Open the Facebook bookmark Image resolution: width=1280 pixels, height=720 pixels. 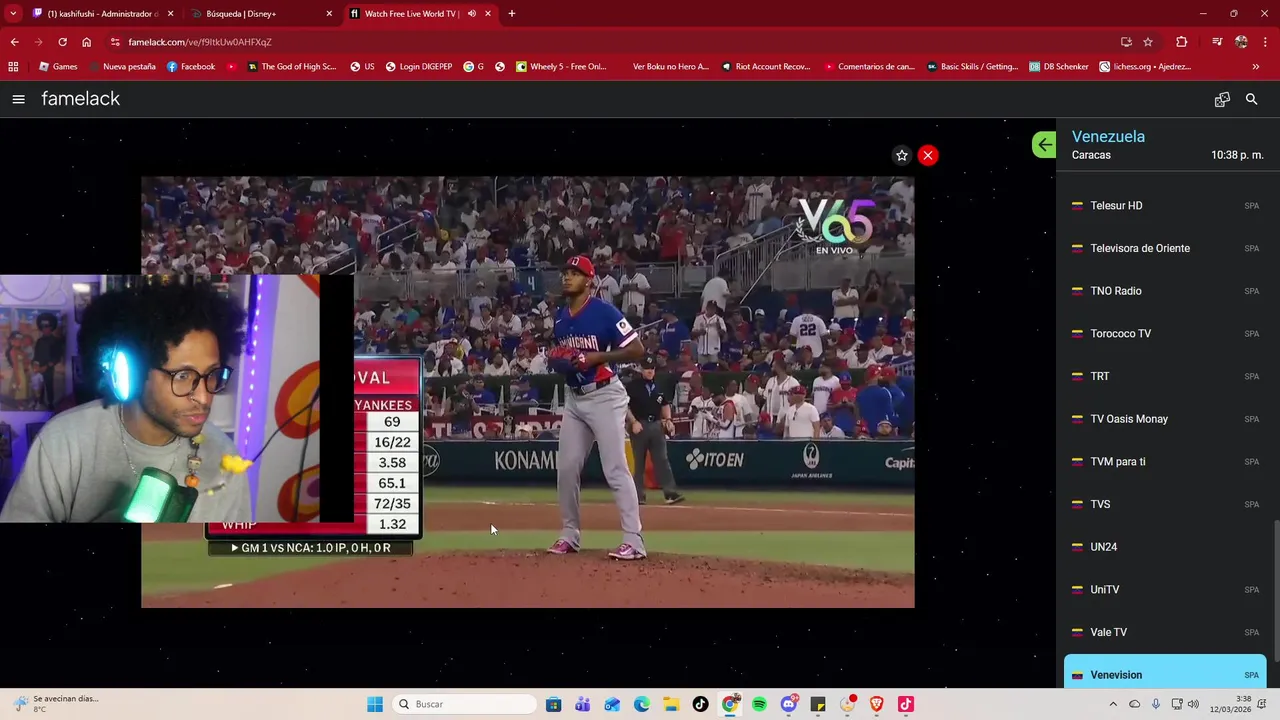point(191,67)
